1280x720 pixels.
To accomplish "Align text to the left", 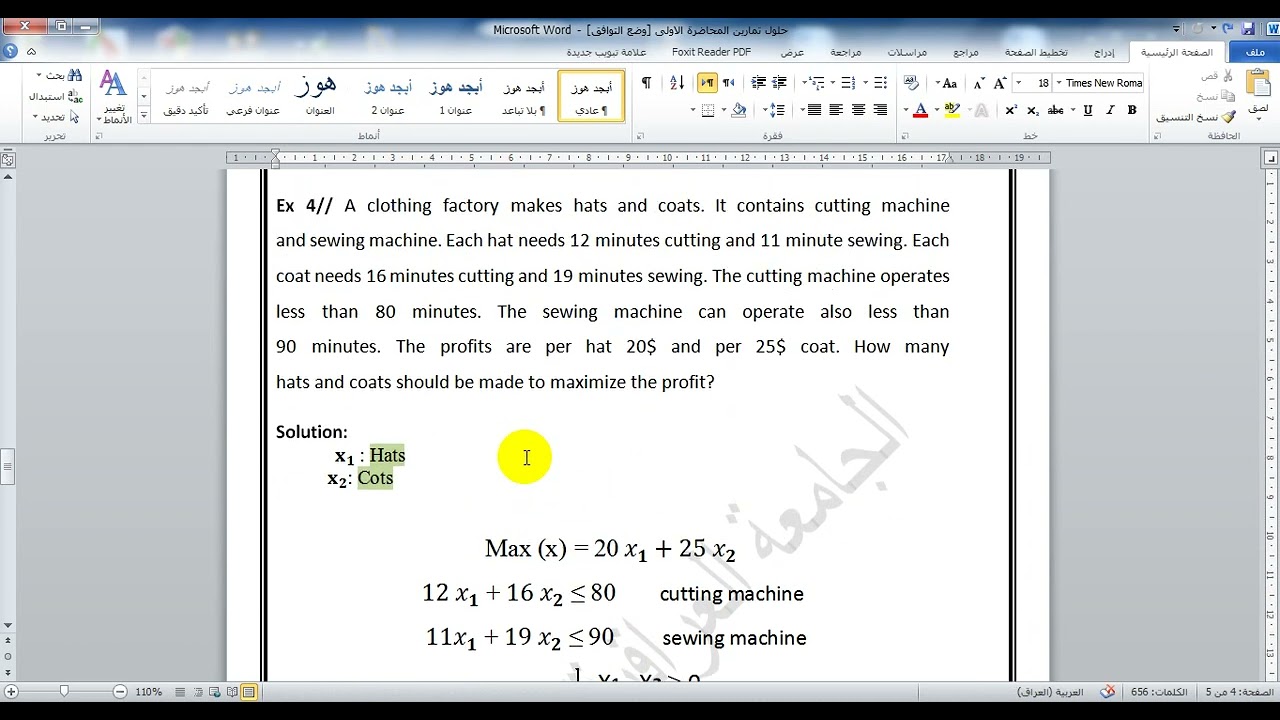I will pyautogui.click(x=836, y=110).
